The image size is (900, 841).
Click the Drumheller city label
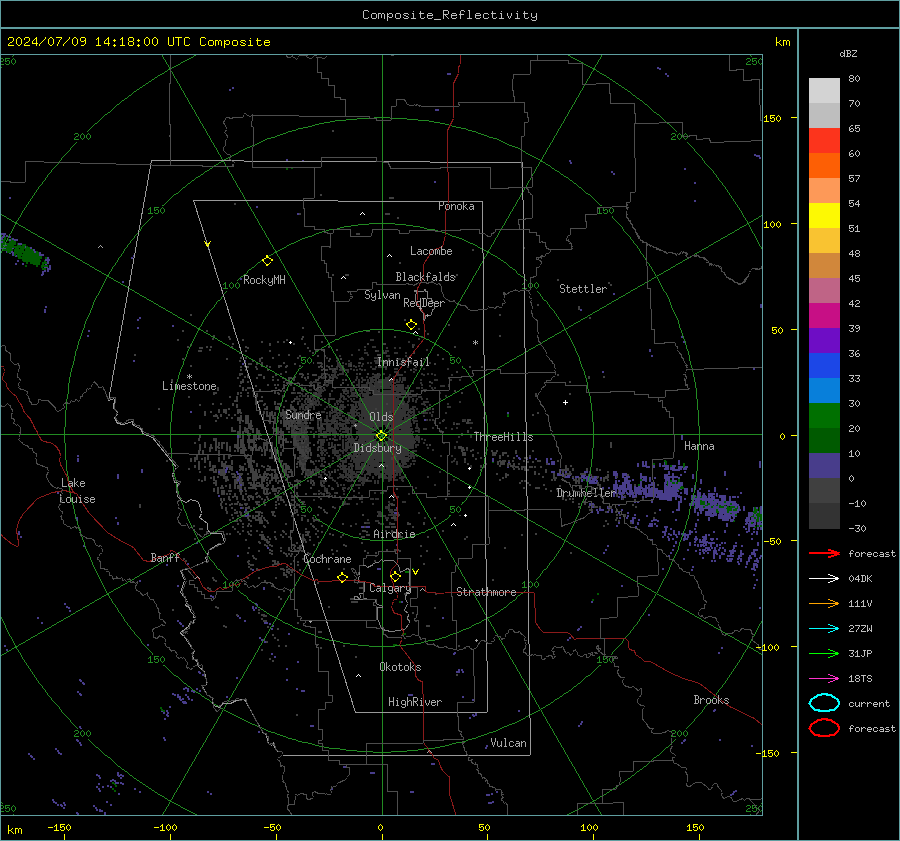pos(587,493)
